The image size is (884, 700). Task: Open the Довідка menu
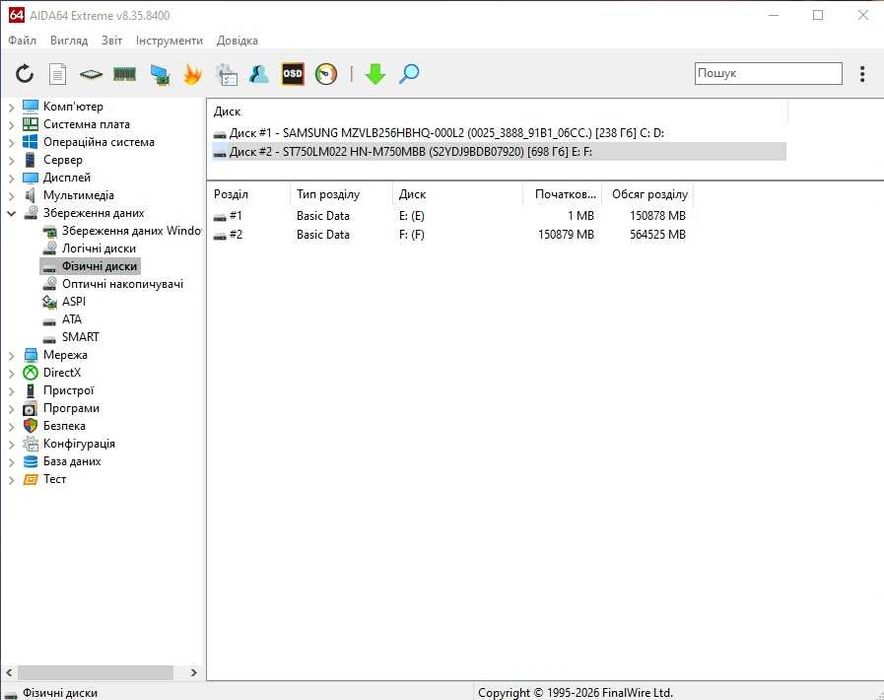point(237,41)
